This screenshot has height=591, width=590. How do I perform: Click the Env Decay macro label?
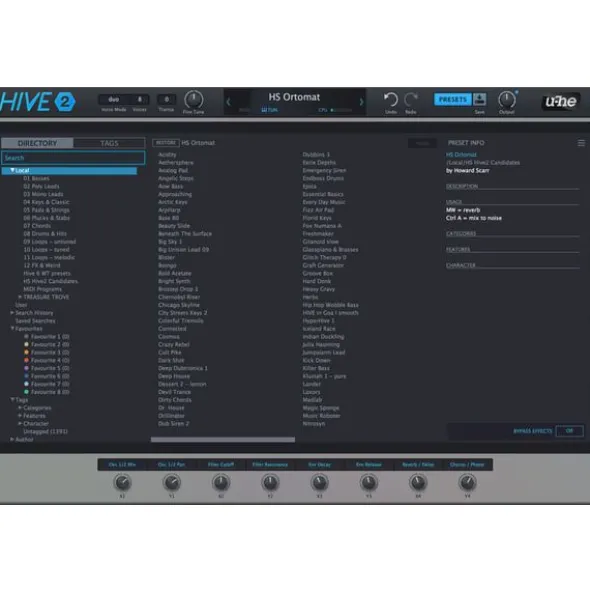(319, 465)
